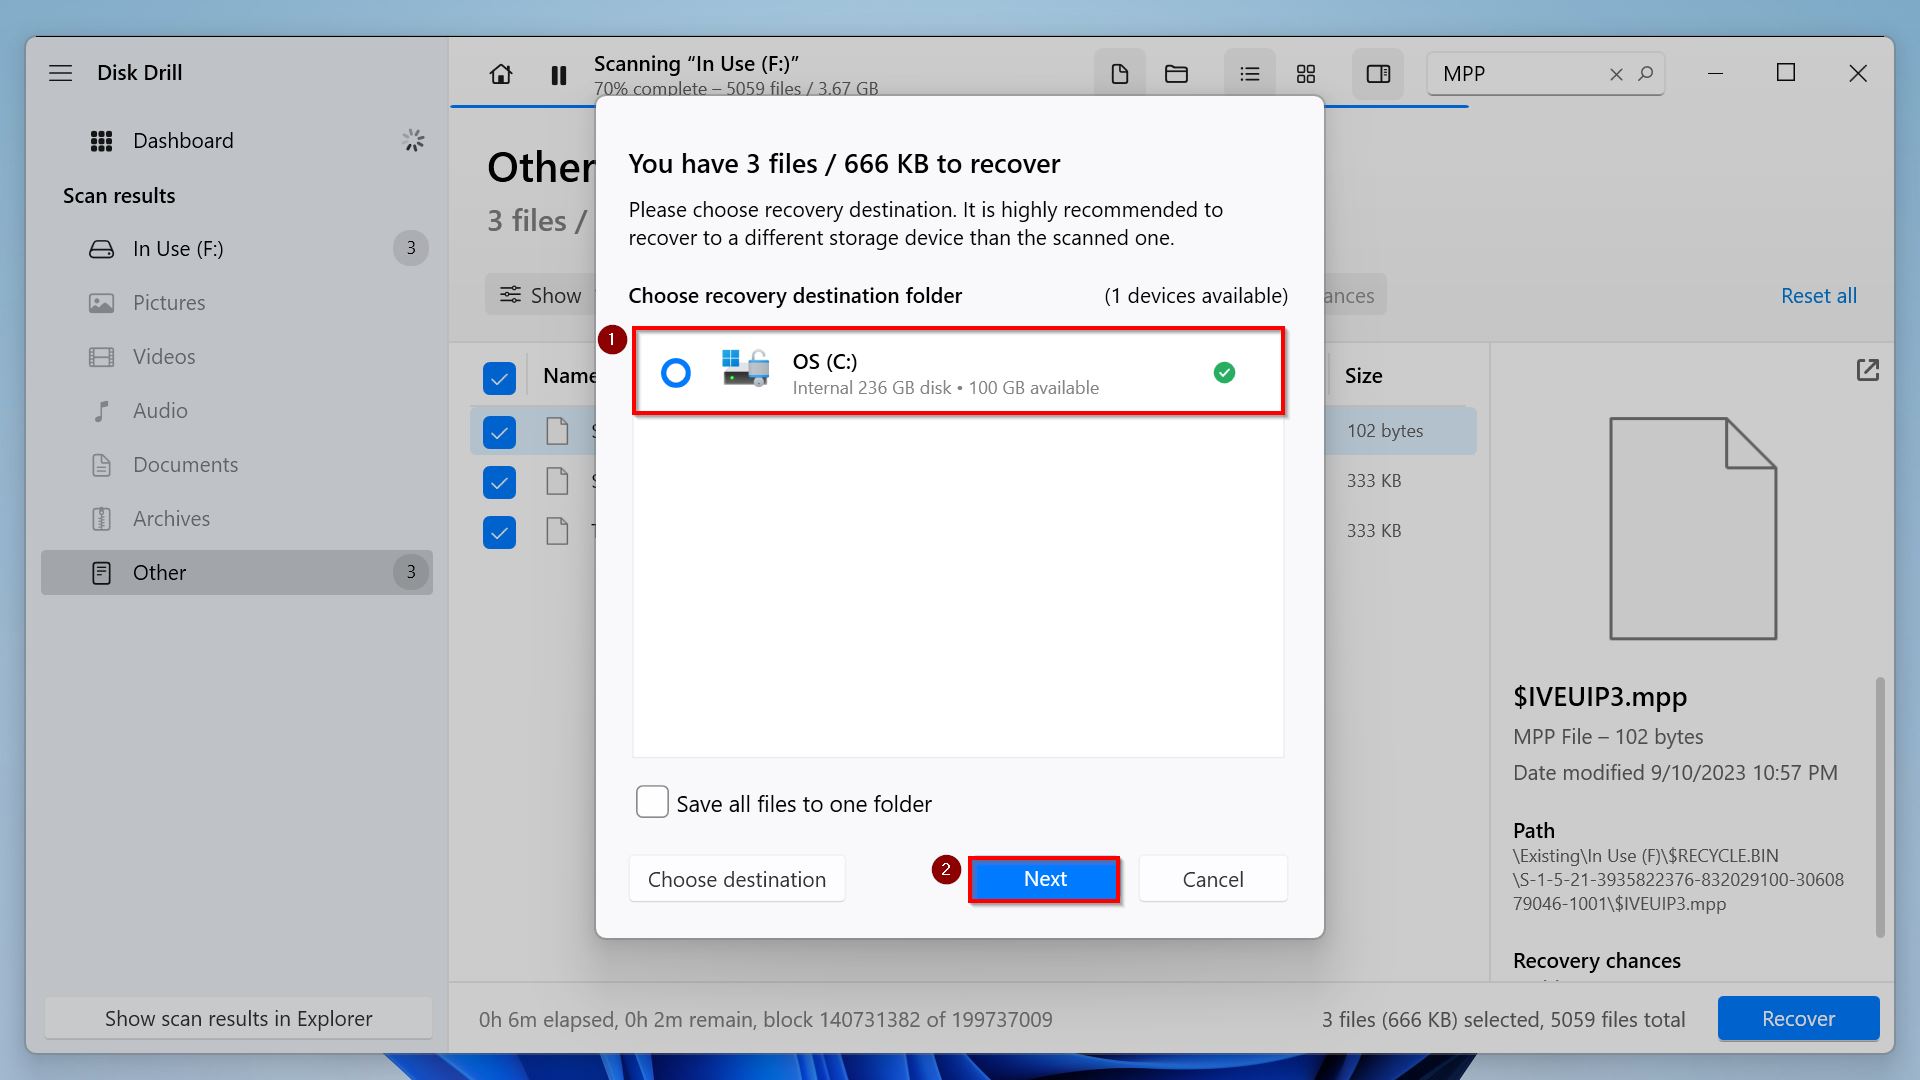Expand the Archives category in sidebar
The width and height of the screenshot is (1920, 1080).
170,517
